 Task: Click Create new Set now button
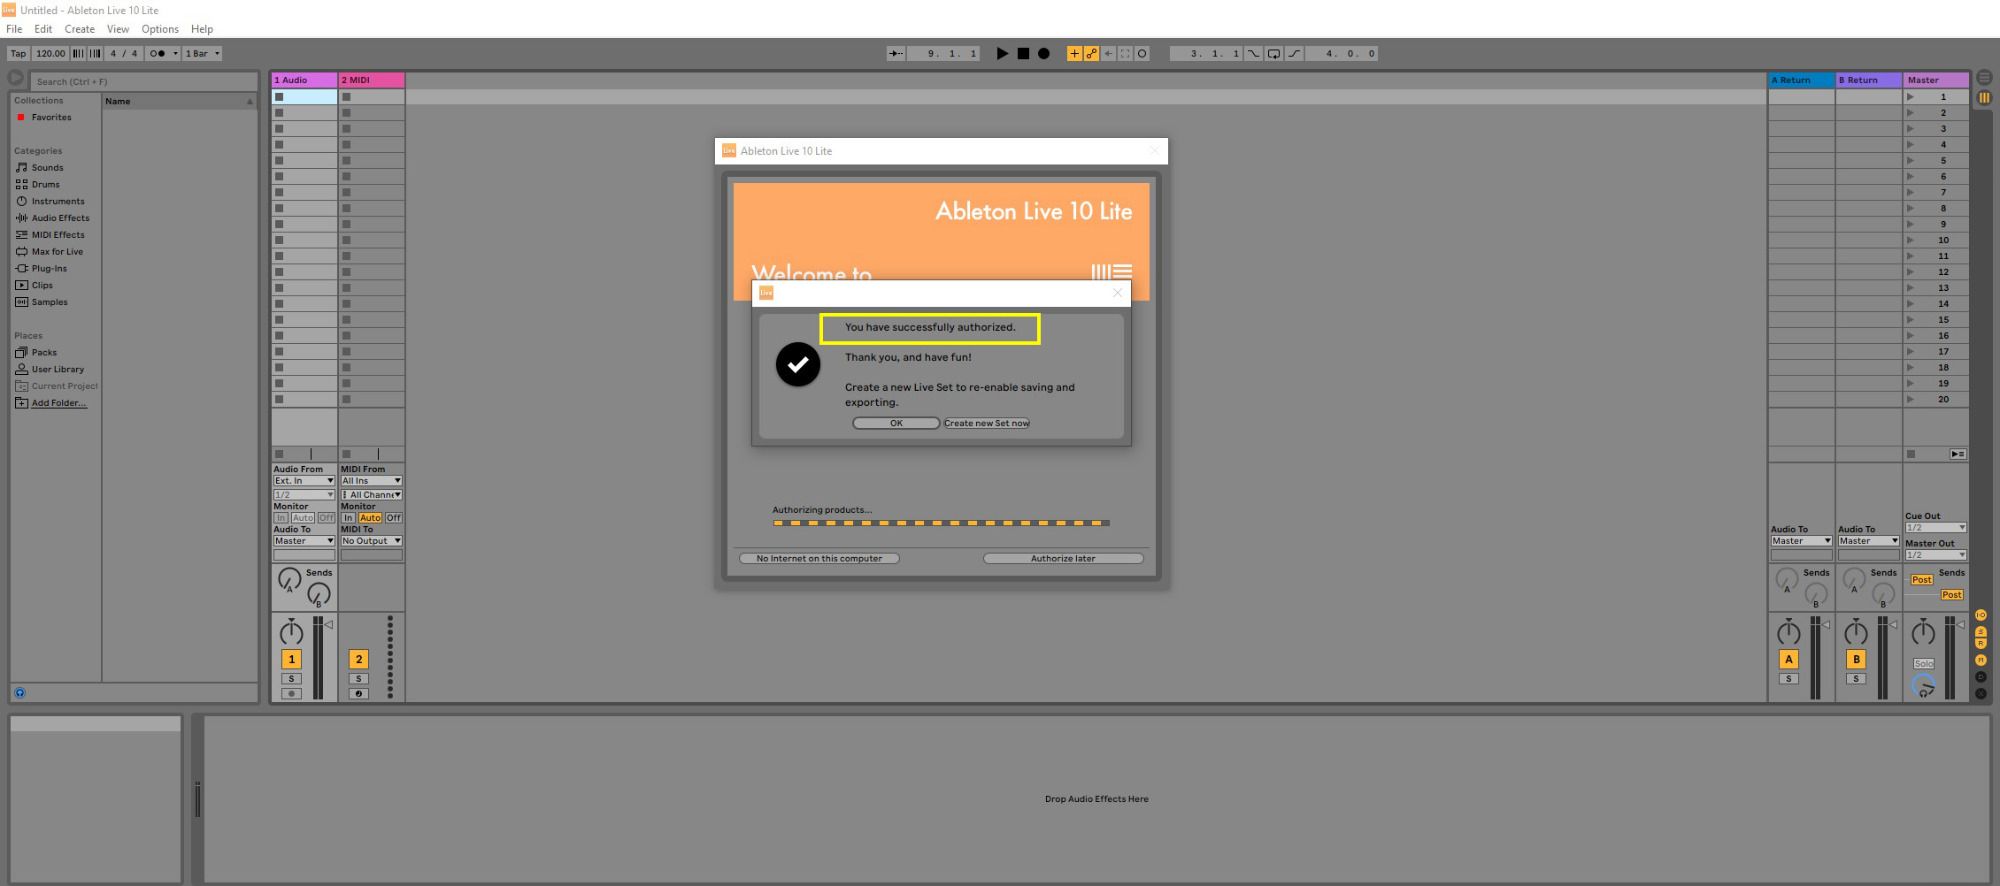(x=986, y=423)
